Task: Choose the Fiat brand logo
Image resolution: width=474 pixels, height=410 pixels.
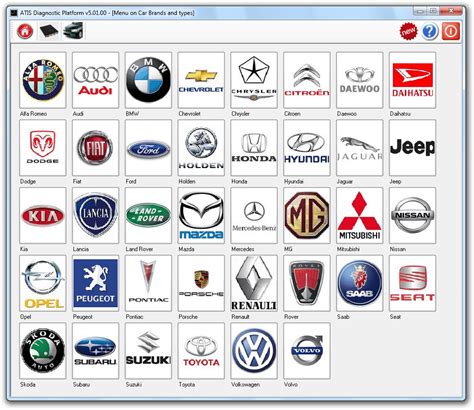Action: (x=96, y=148)
